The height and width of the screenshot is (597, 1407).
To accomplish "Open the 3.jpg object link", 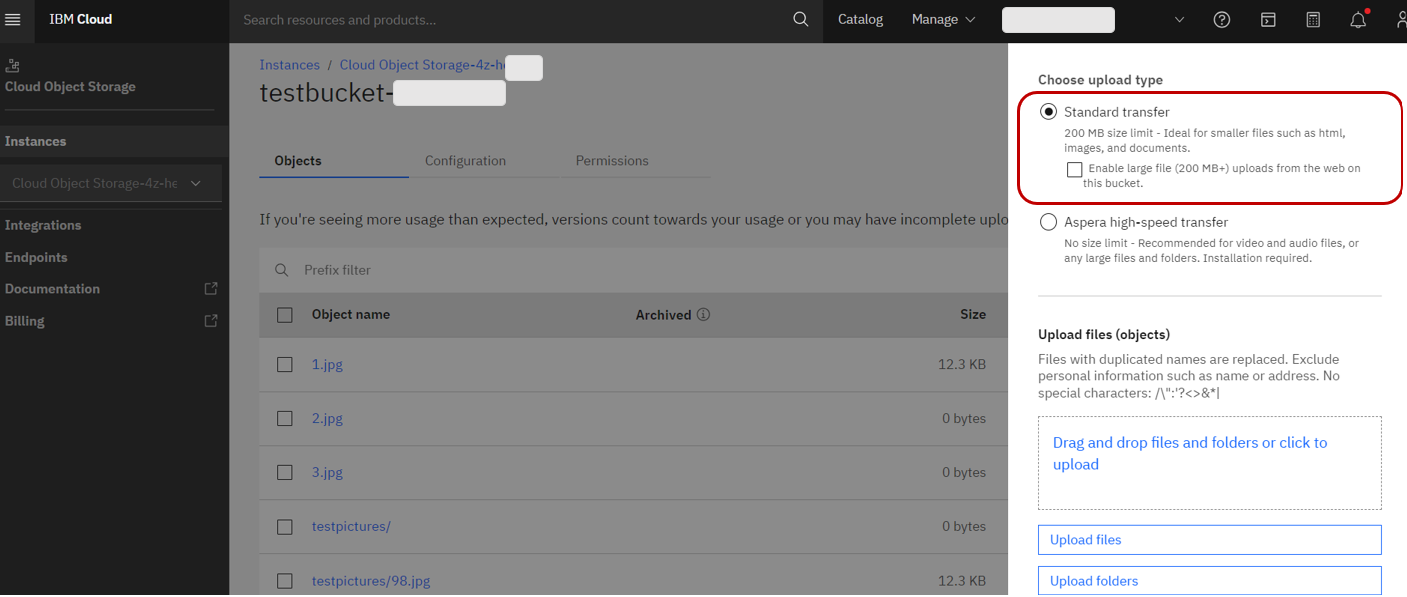I will (327, 473).
